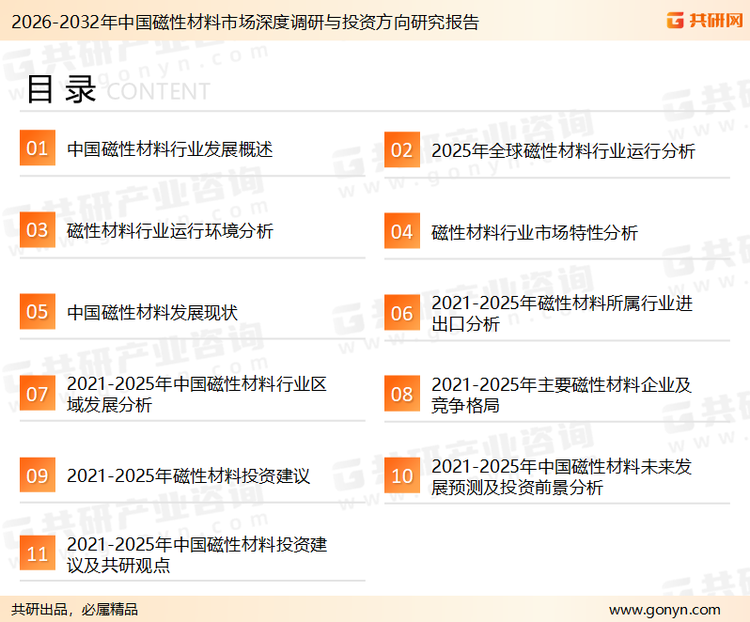The height and width of the screenshot is (622, 750).
Task: Click the orange 03 chapter number badge
Action: point(37,231)
